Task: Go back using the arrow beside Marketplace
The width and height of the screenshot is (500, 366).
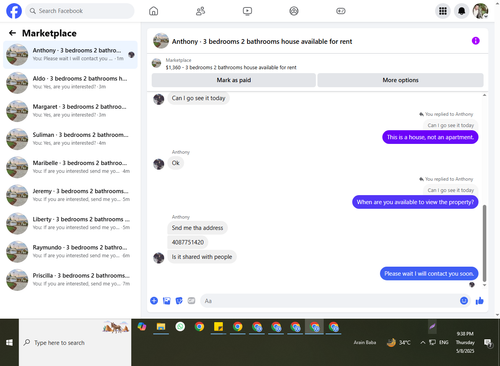Action: pyautogui.click(x=12, y=33)
